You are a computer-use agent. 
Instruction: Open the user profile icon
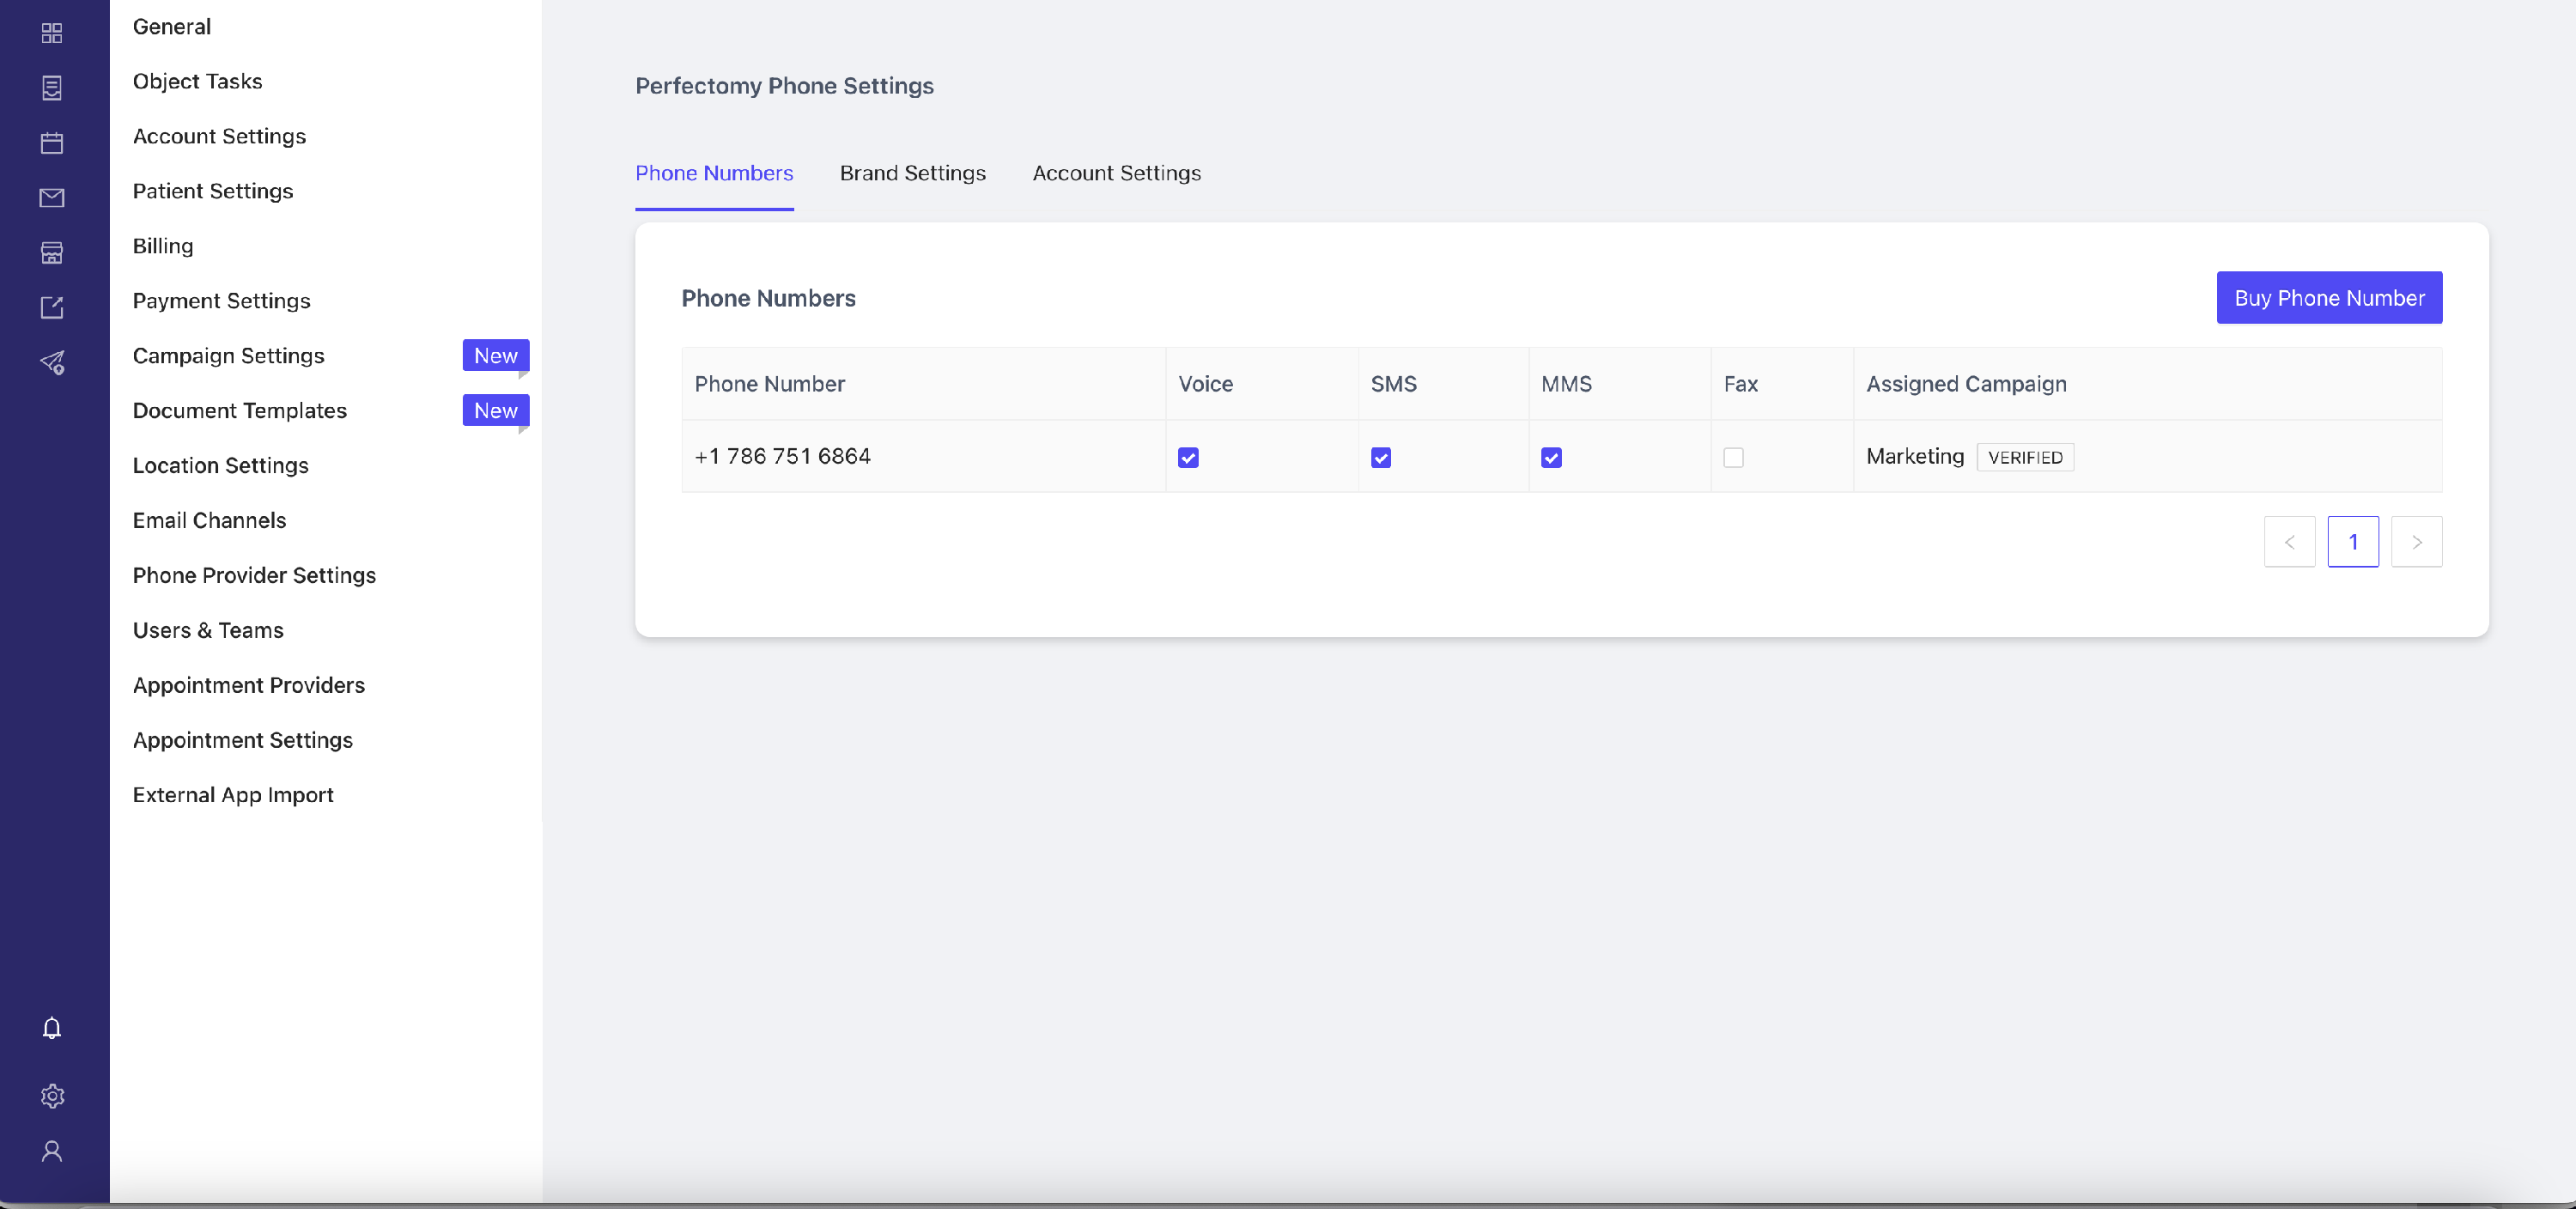click(x=52, y=1151)
